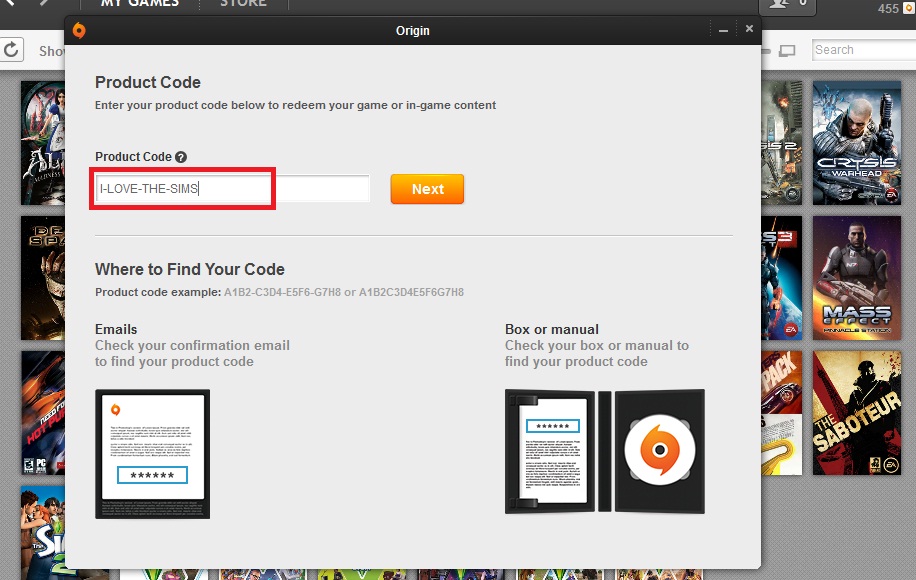Select the Crysis 2 game tile
916x580 pixels.
[782, 143]
